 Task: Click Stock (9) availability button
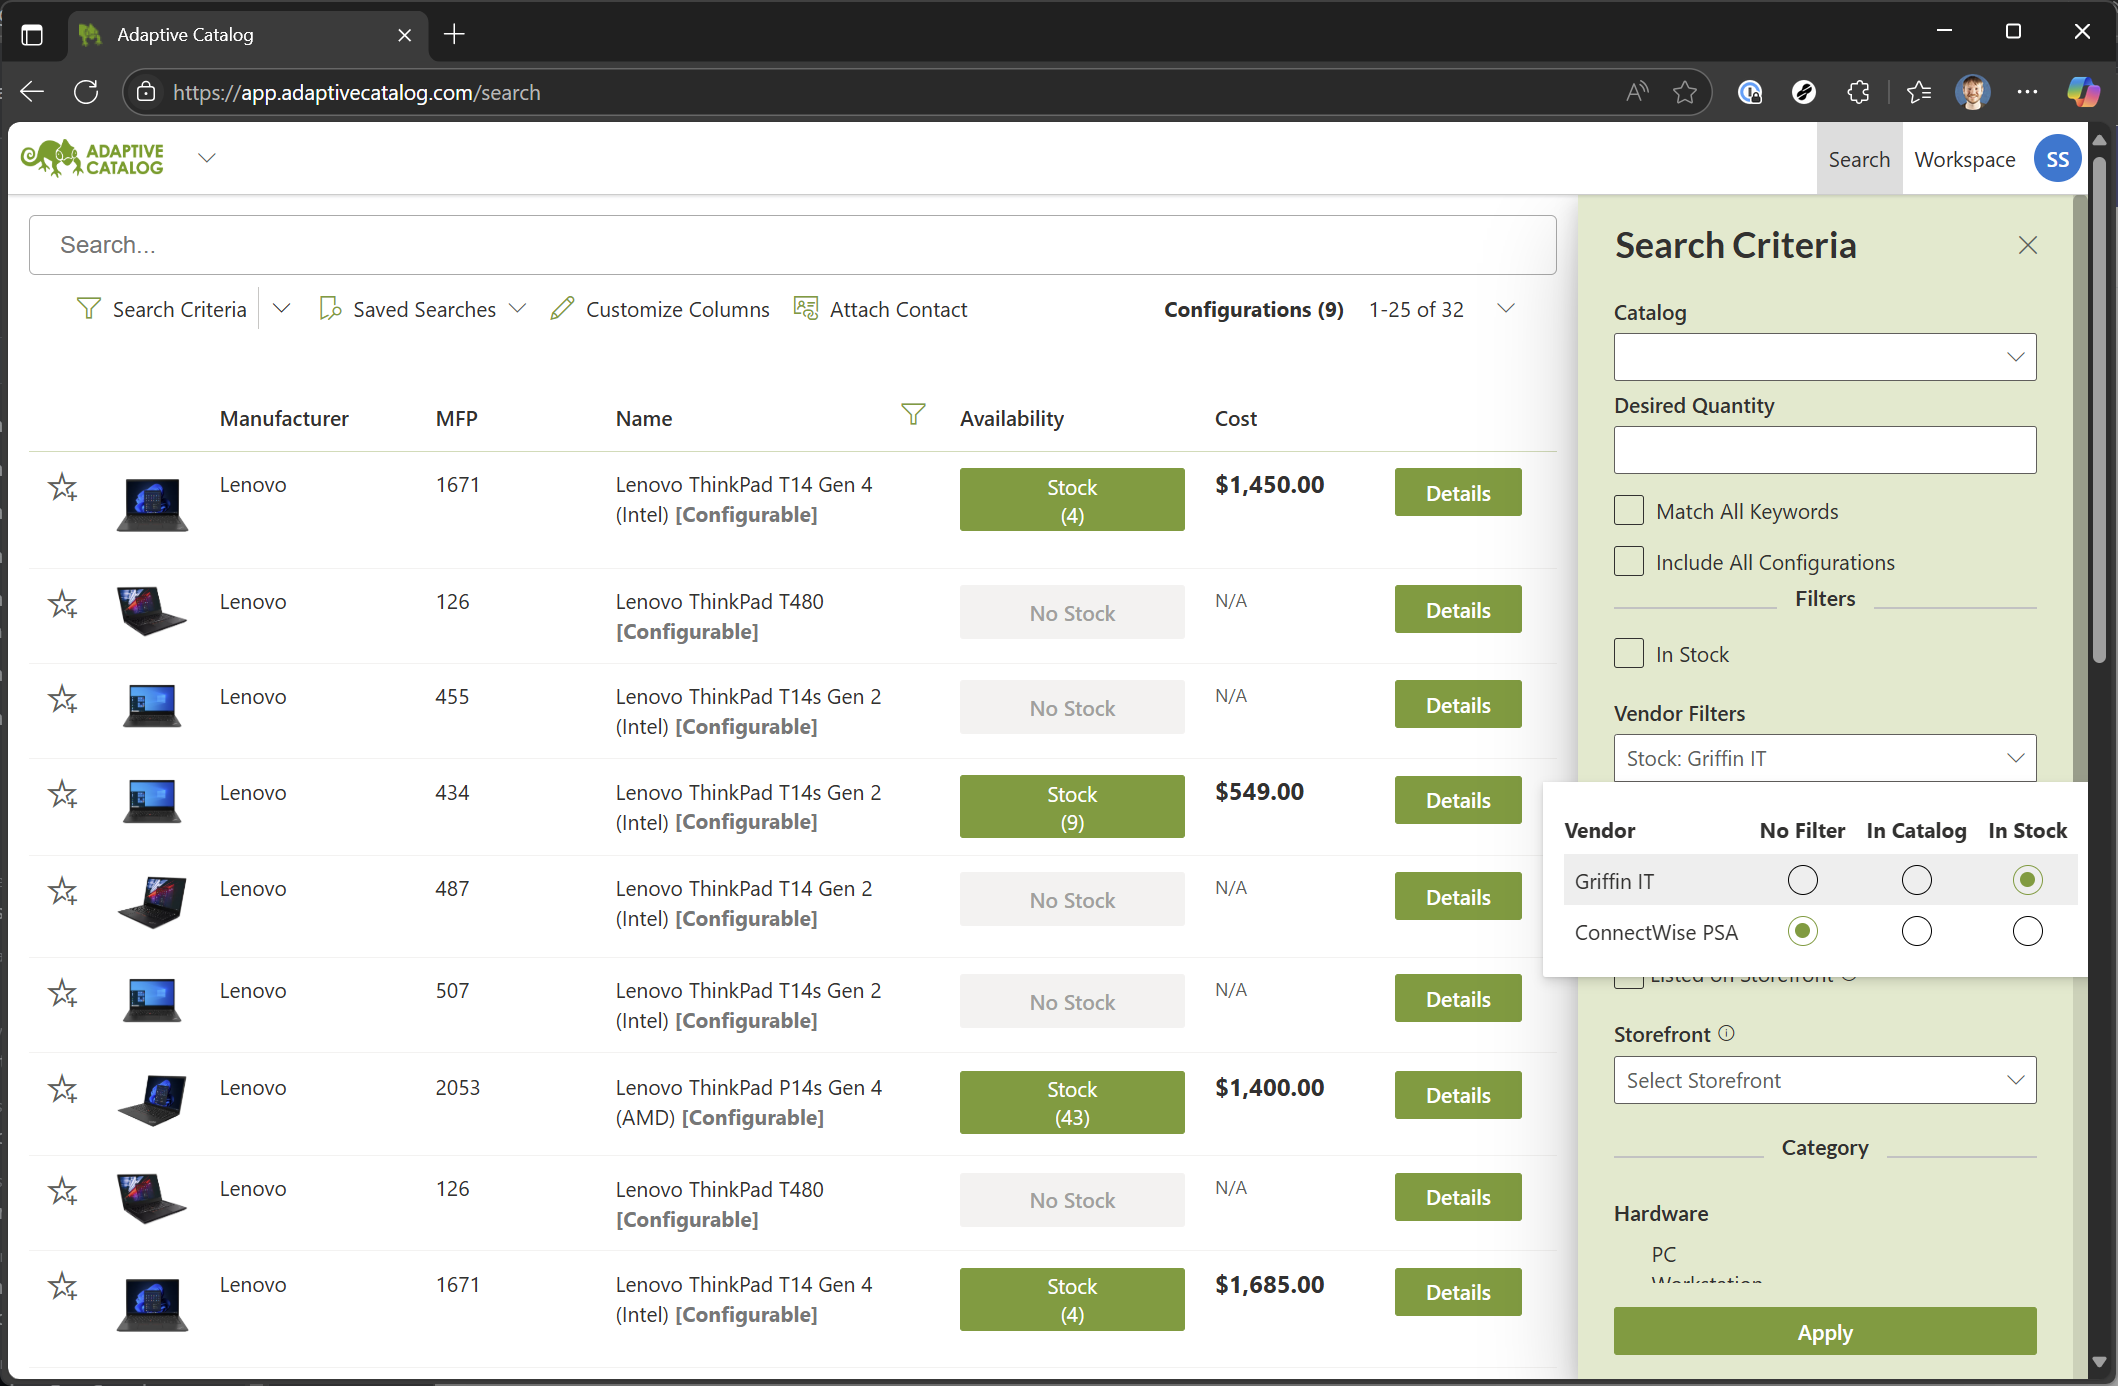tap(1071, 807)
